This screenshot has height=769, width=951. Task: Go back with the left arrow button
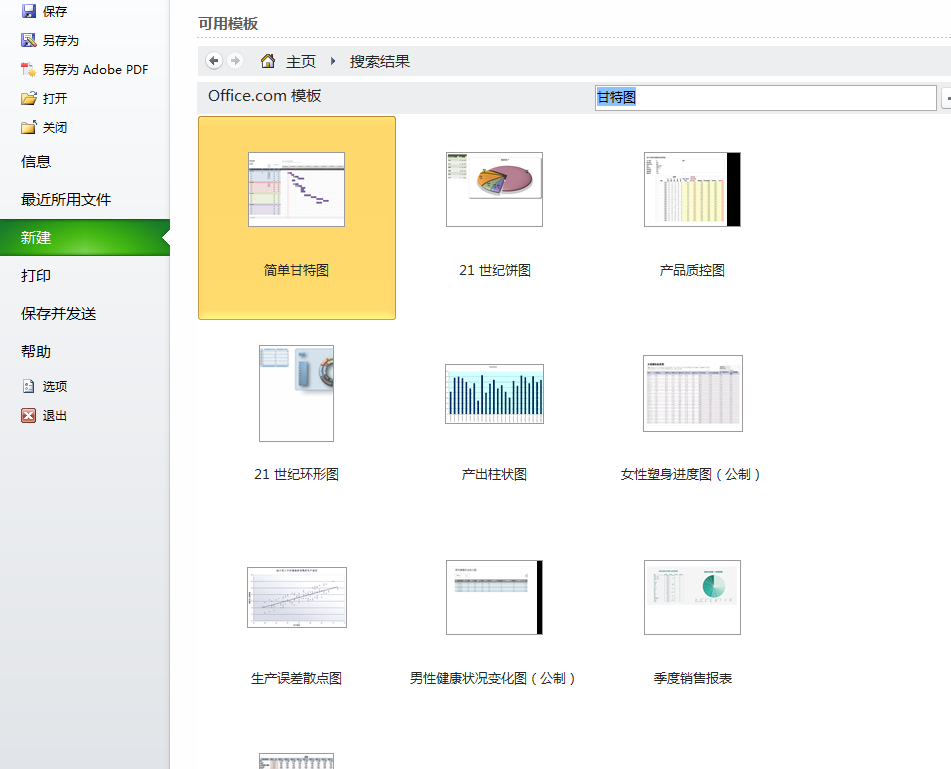pos(214,61)
